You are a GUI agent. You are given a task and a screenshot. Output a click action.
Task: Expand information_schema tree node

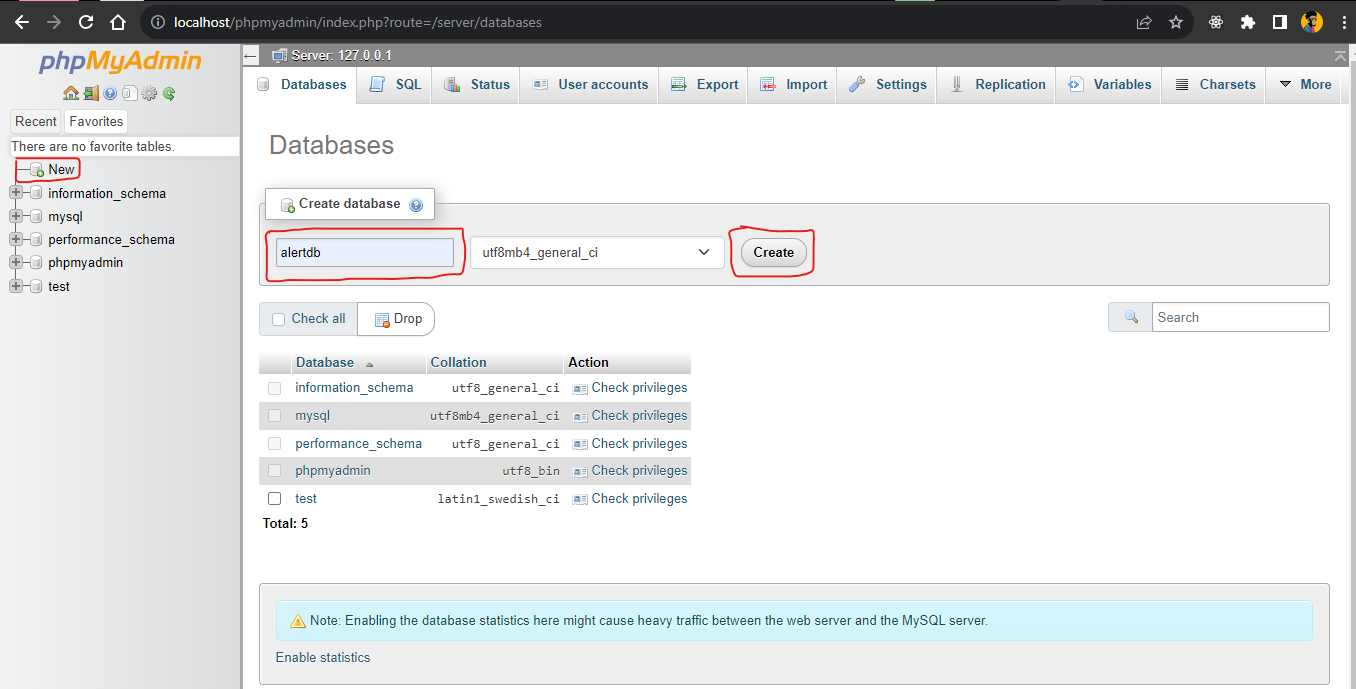click(15, 193)
